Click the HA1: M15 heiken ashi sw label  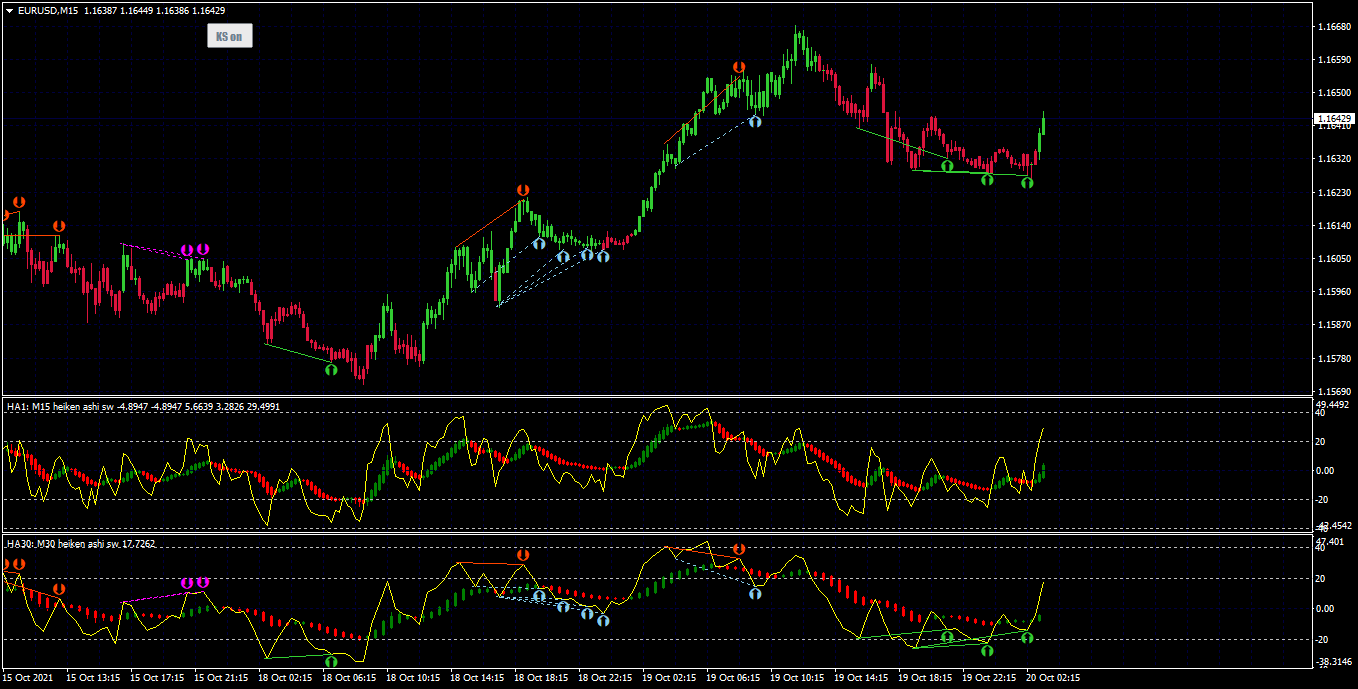59,406
